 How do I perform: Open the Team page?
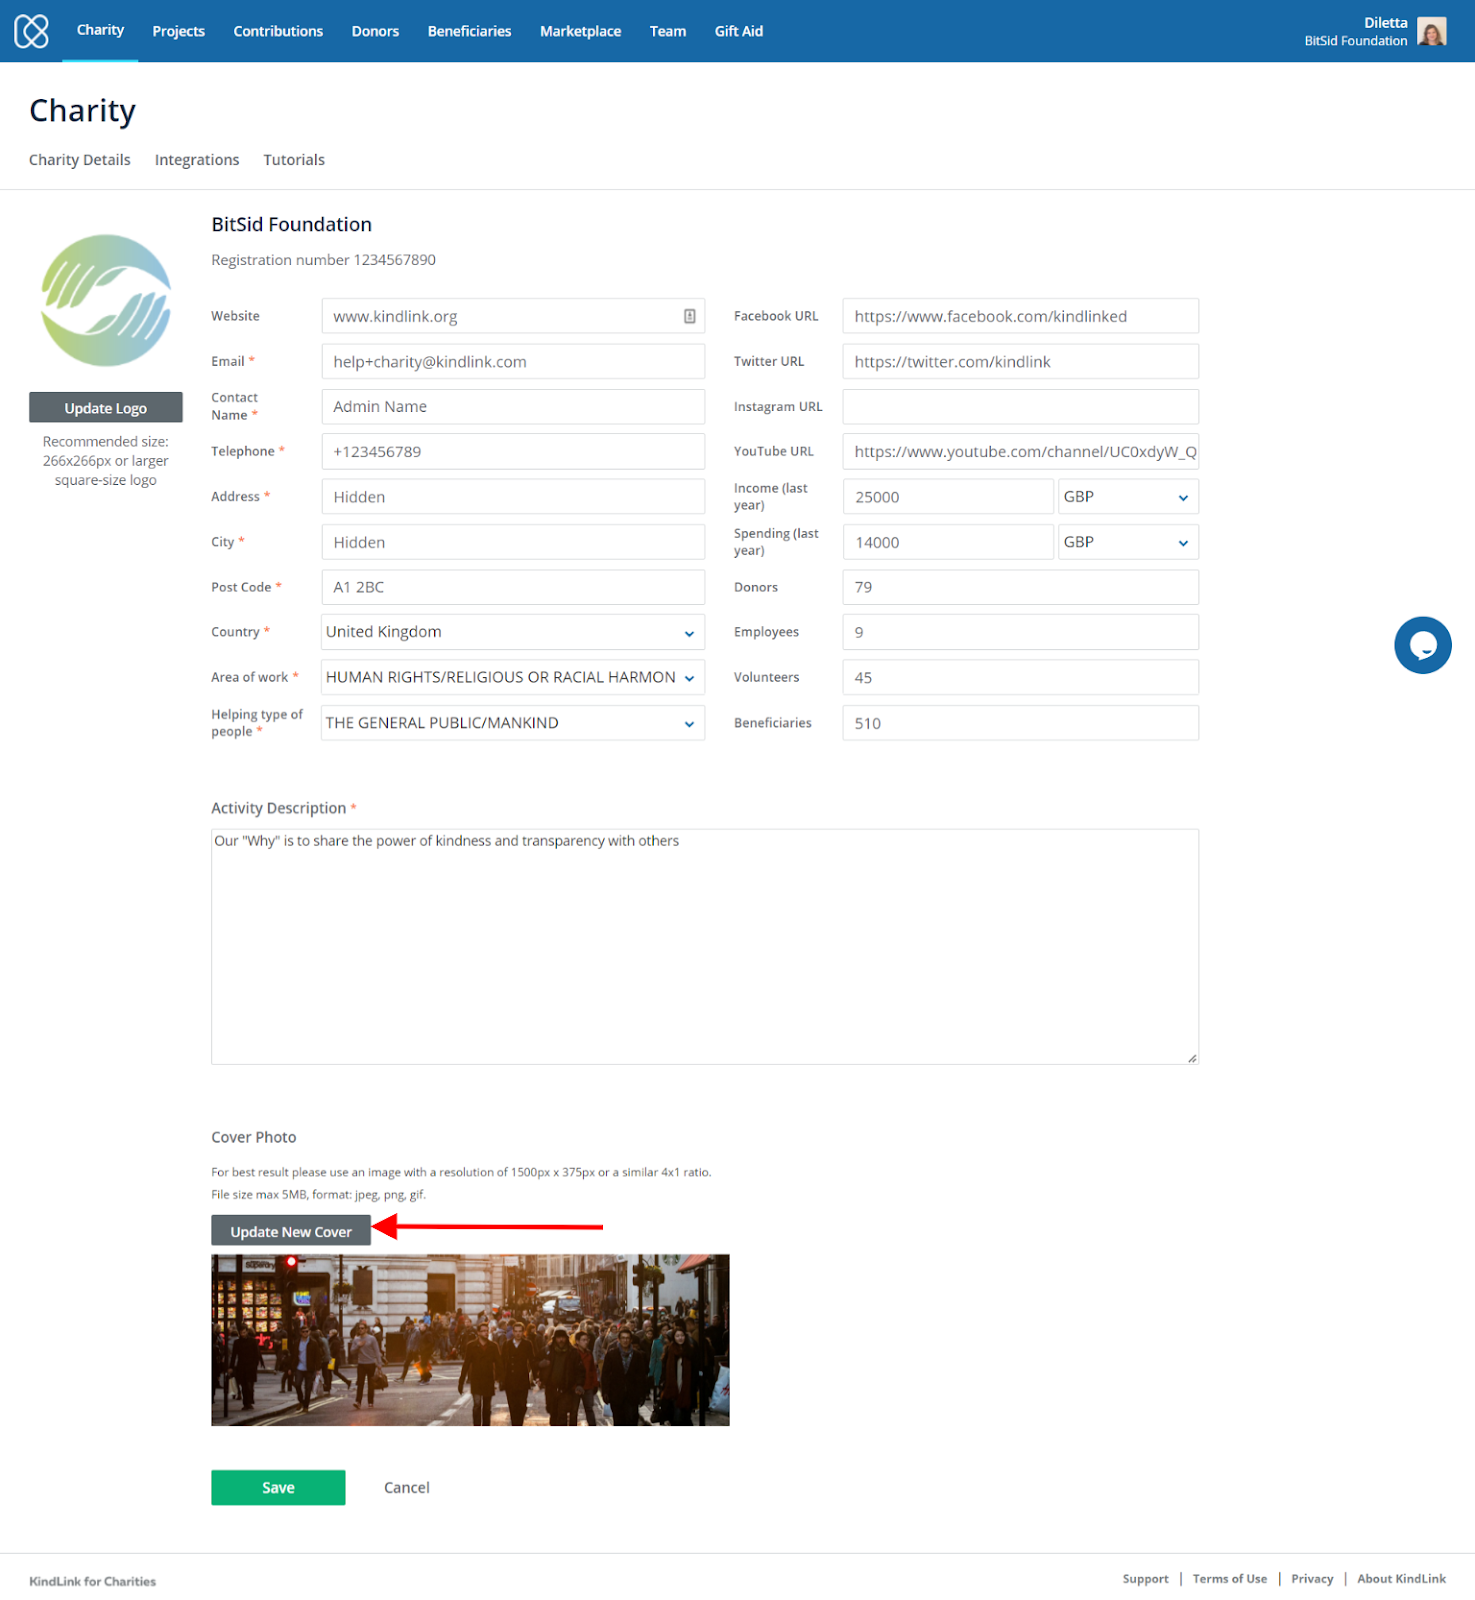pyautogui.click(x=668, y=31)
